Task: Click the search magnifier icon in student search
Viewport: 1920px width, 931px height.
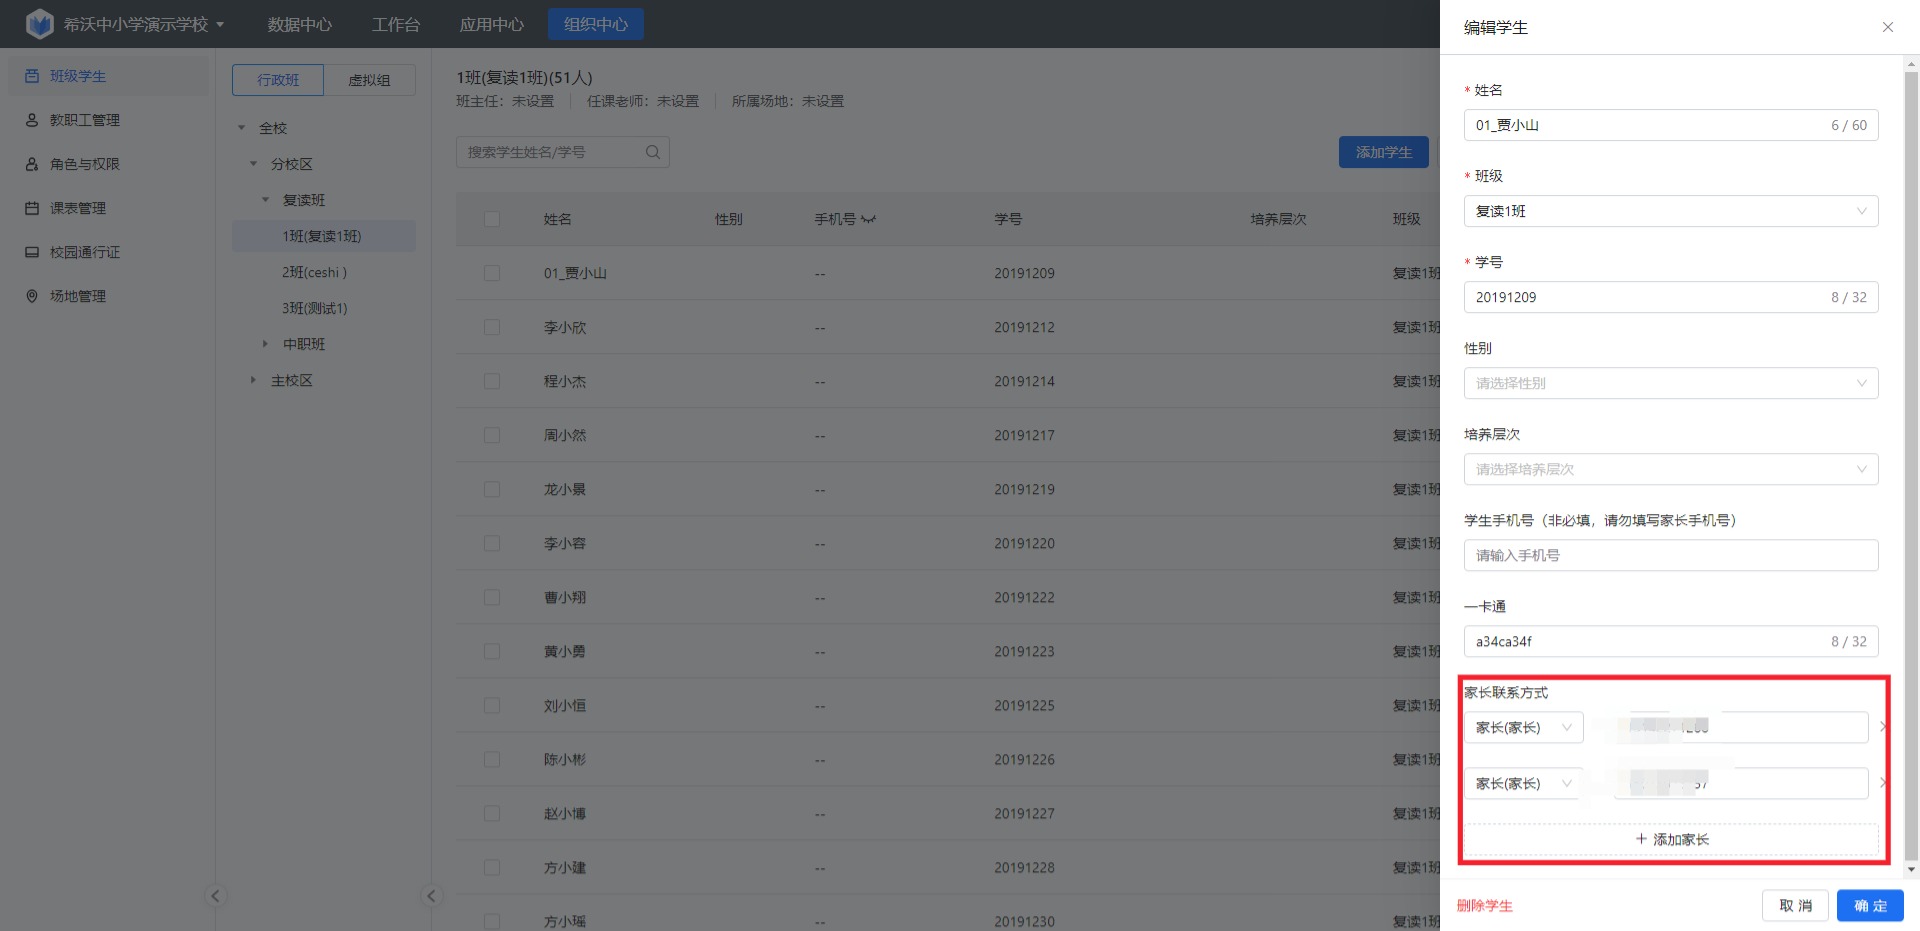Action: (652, 152)
